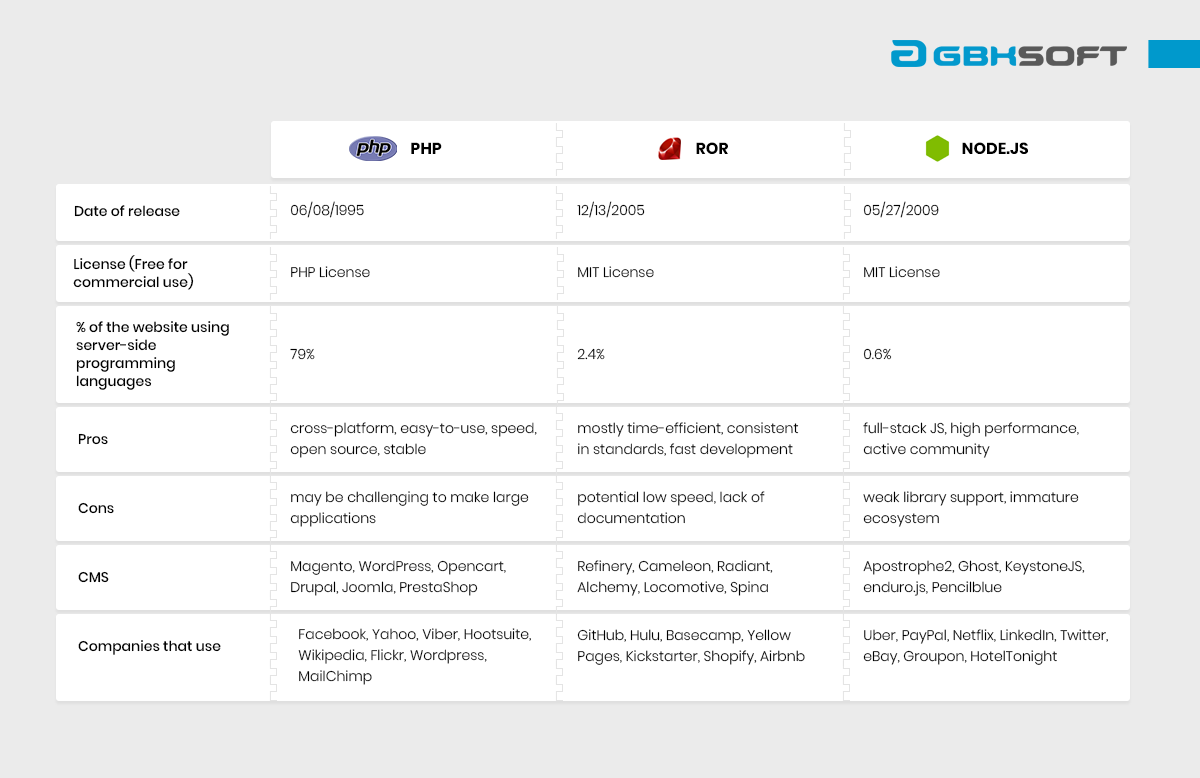Click the blue rectangle beside GBKSOFT logo
Viewport: 1200px width, 778px height.
(1174, 54)
